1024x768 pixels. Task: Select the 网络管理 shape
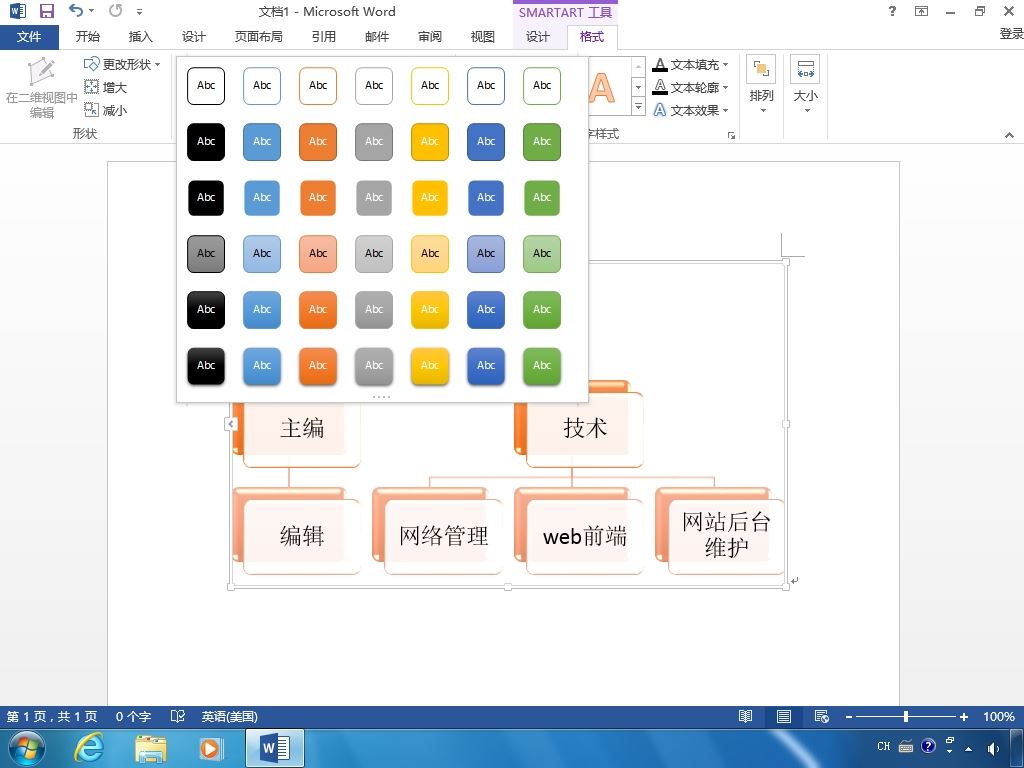(443, 537)
